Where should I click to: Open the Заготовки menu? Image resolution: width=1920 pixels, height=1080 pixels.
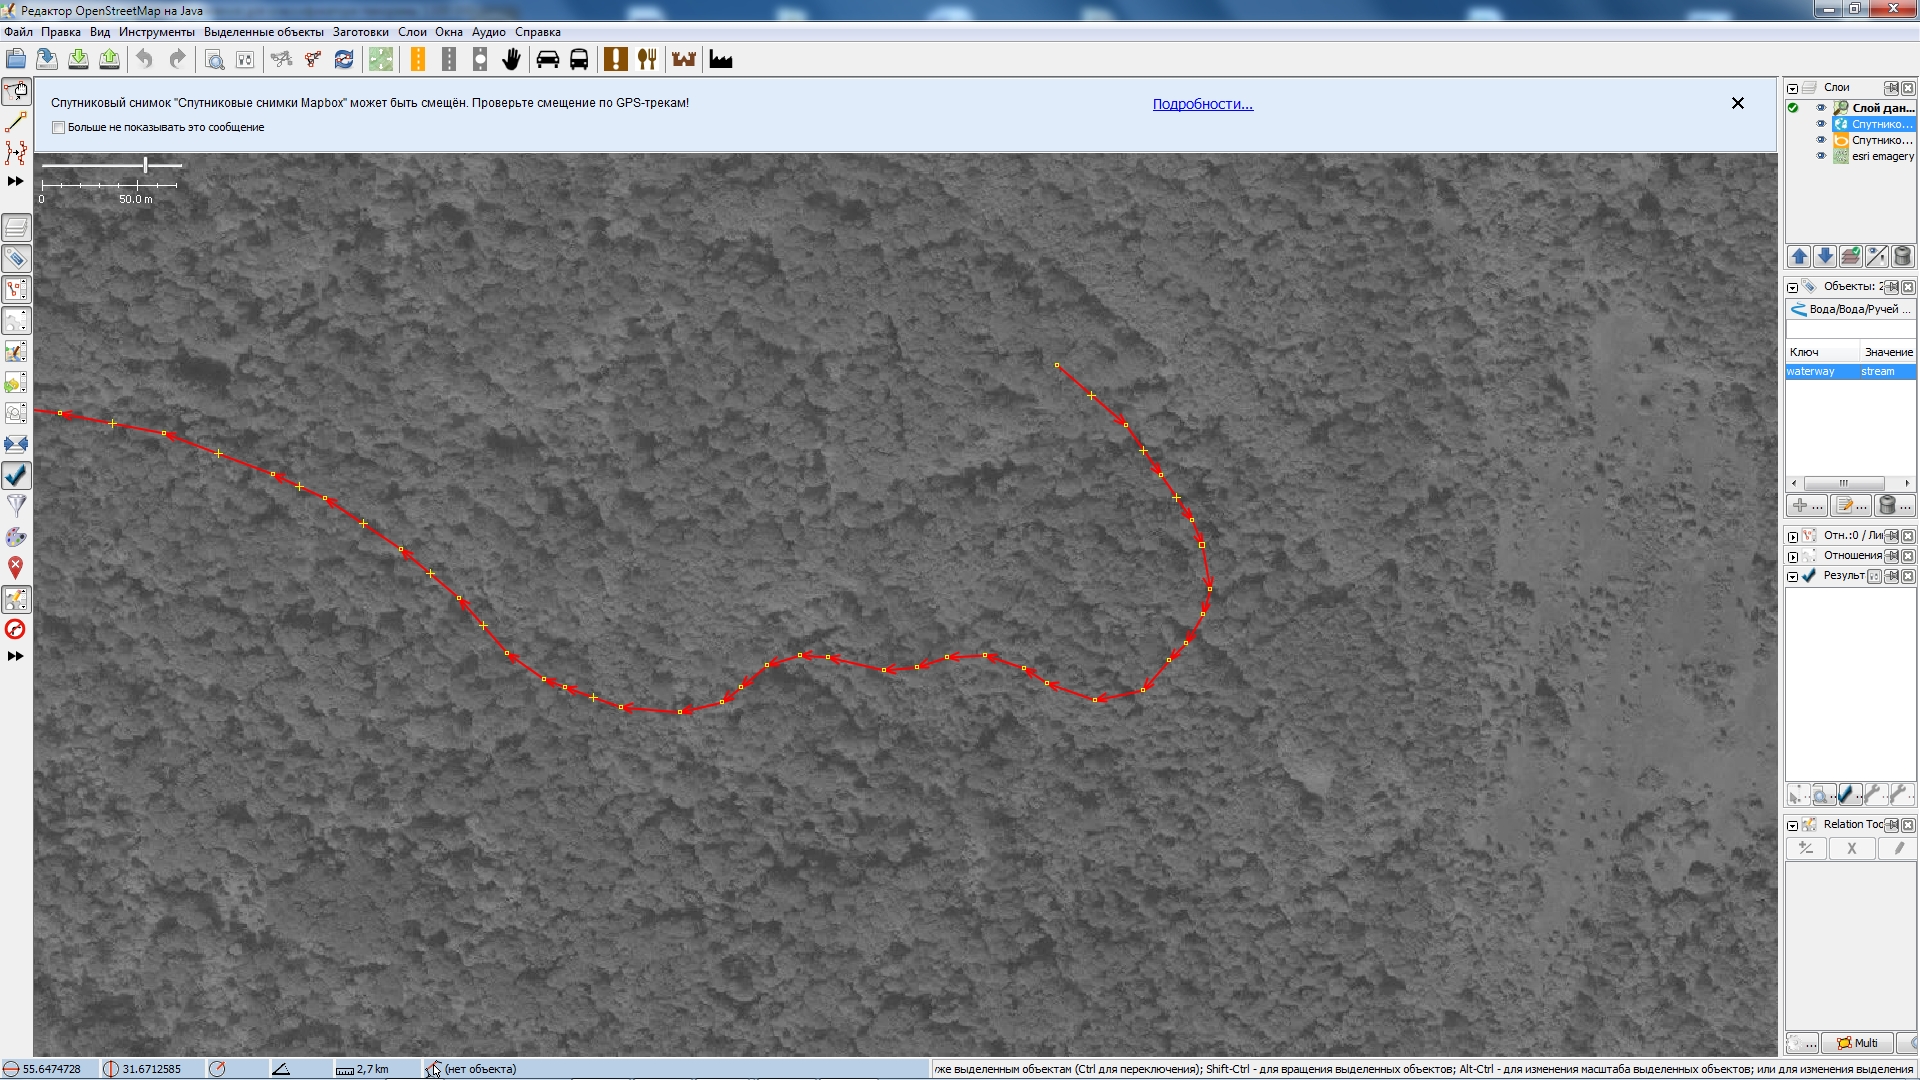[x=360, y=32]
